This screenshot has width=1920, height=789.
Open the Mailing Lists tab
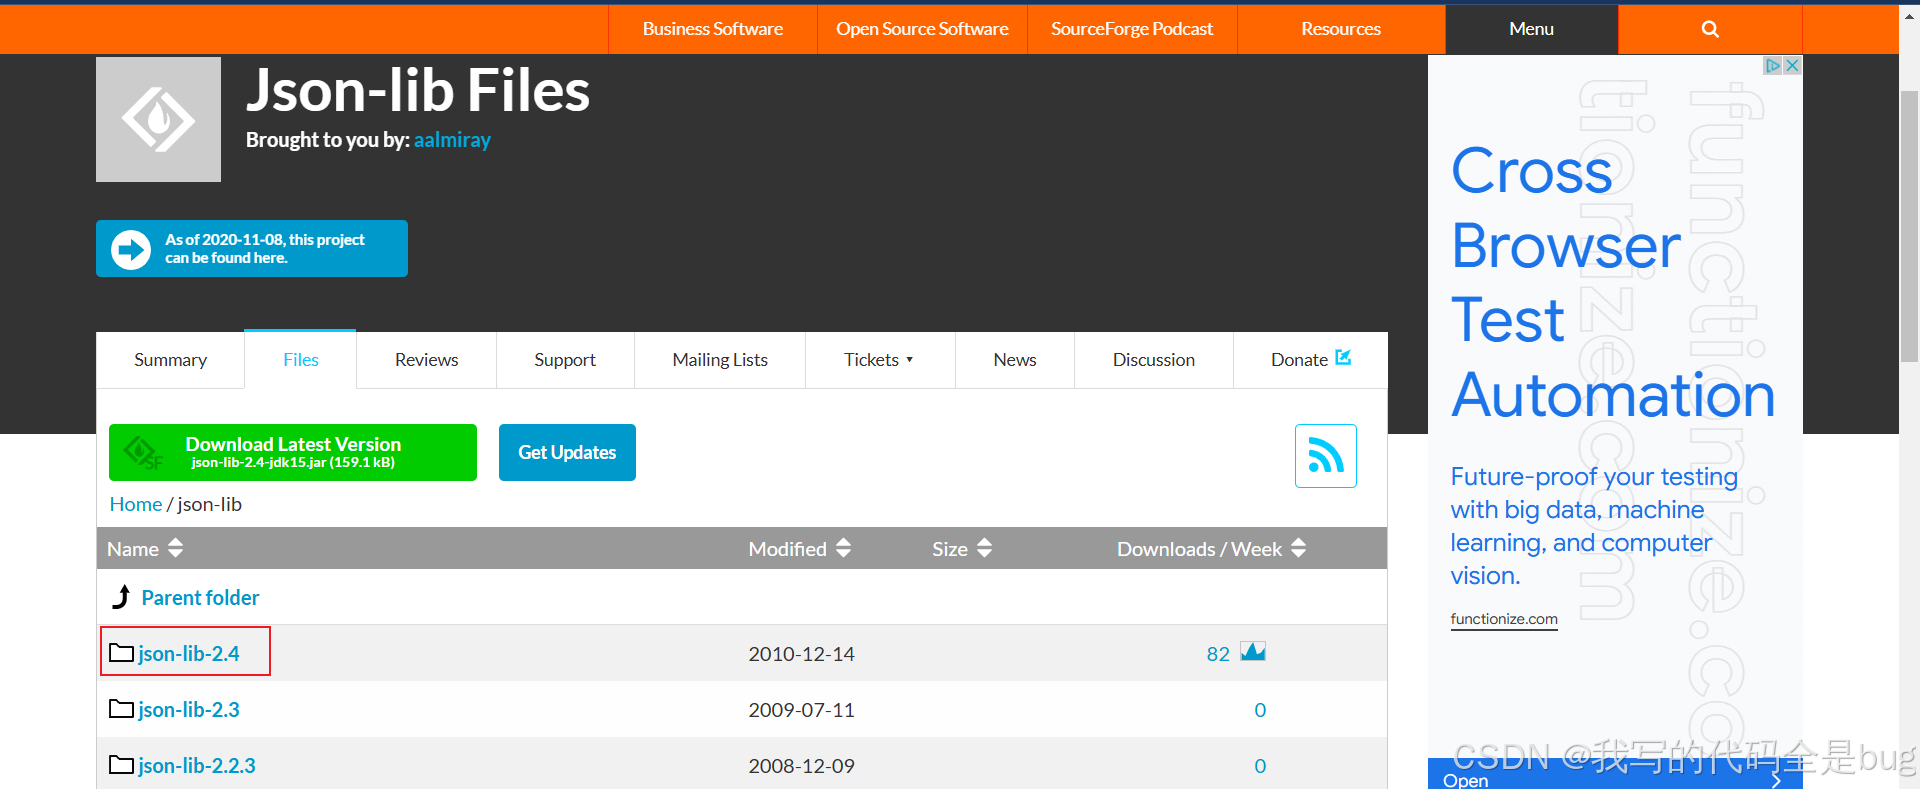(x=720, y=360)
